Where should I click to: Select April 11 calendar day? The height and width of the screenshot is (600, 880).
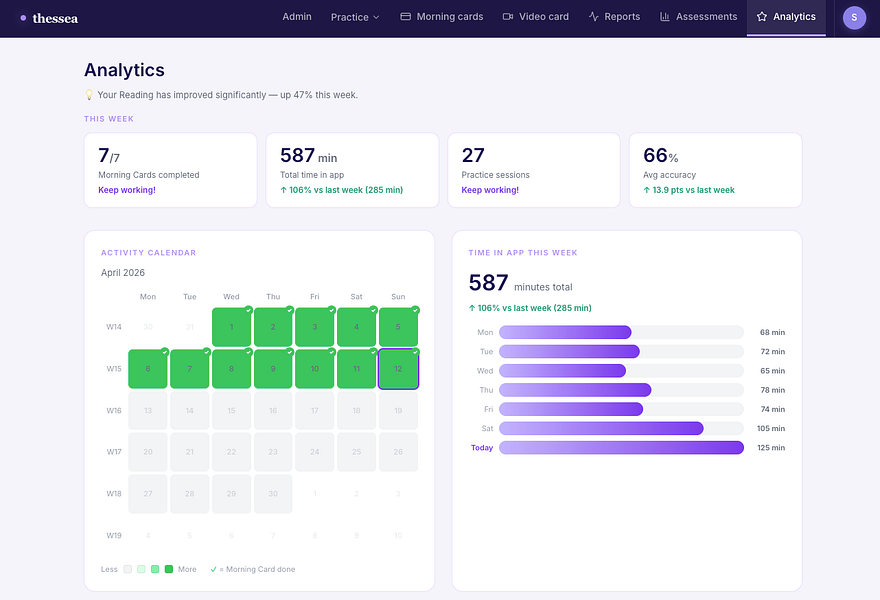[356, 369]
